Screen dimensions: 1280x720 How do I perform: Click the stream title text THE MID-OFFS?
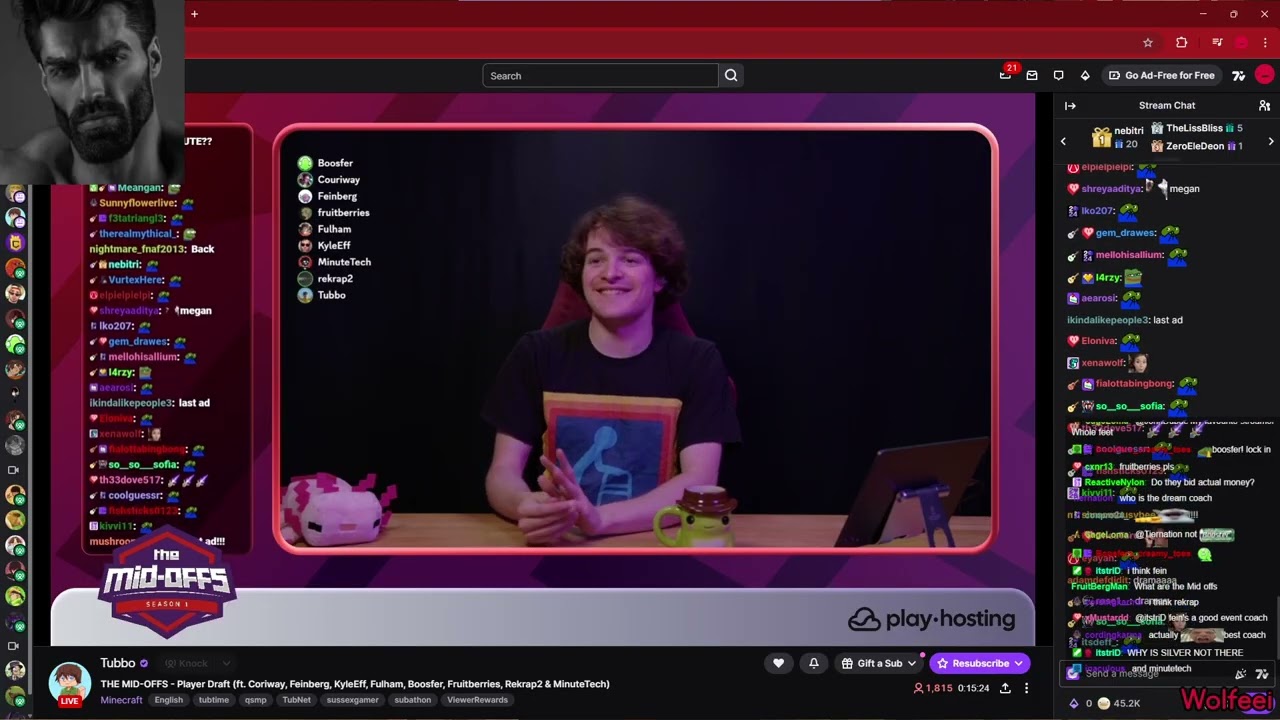(355, 684)
